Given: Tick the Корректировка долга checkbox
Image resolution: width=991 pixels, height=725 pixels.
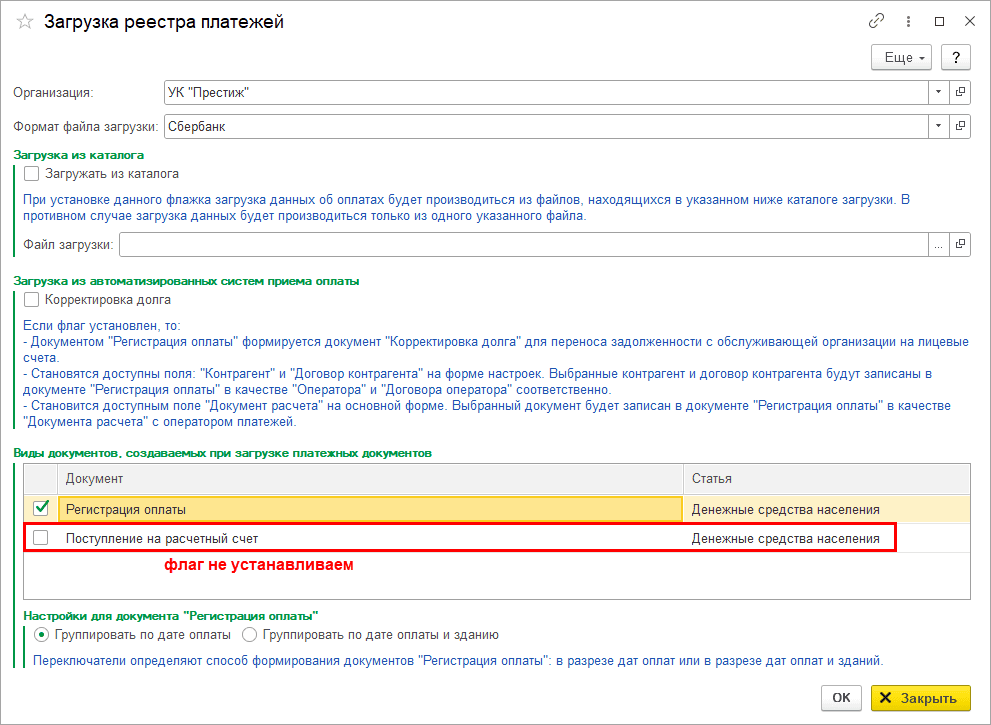Looking at the screenshot, I should tap(32, 299).
